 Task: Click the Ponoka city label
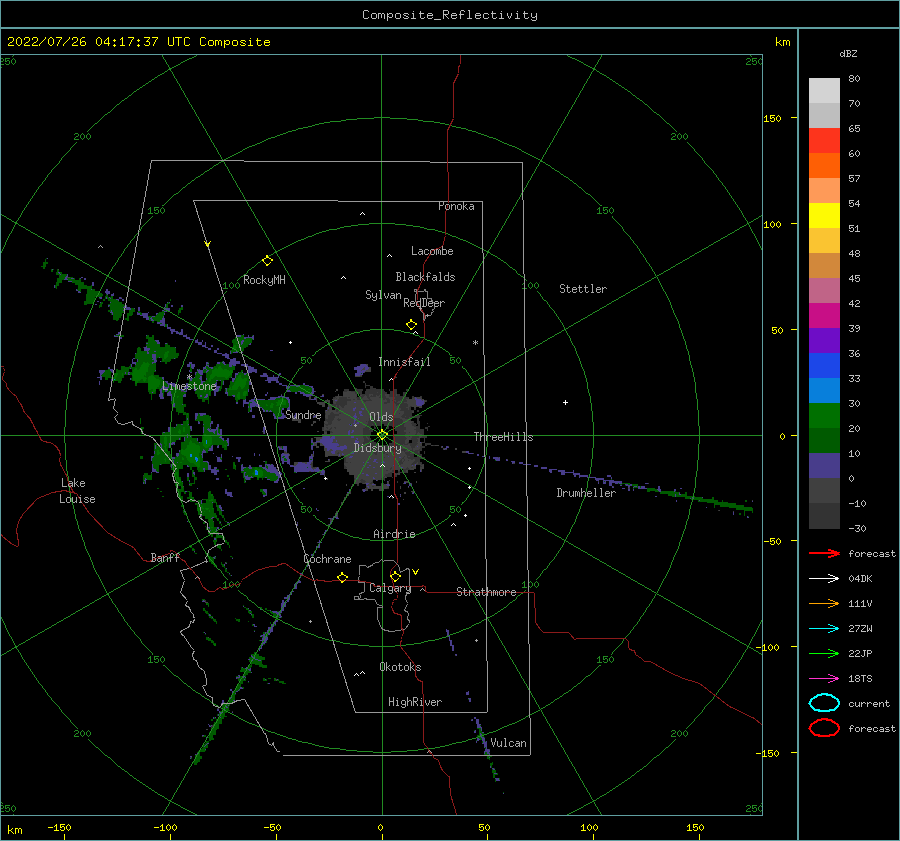coord(456,206)
